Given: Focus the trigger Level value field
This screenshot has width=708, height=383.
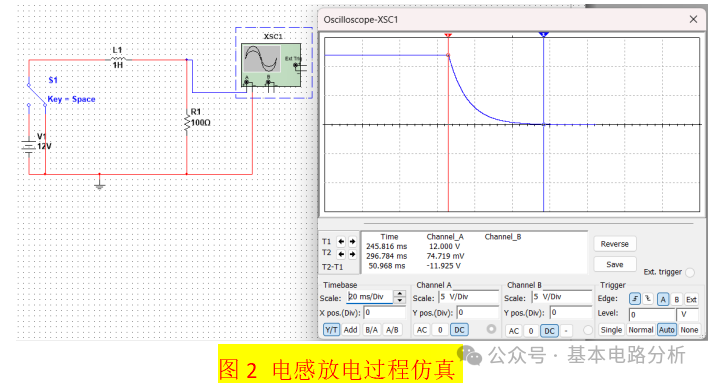Looking at the screenshot, I should pyautogui.click(x=652, y=314).
